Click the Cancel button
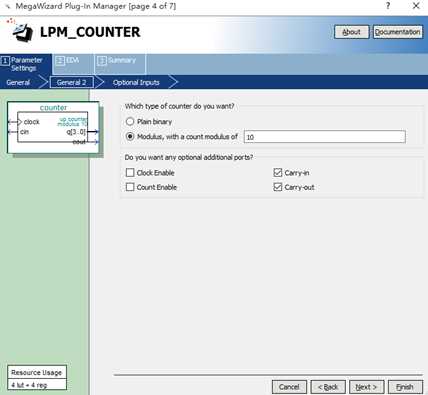 pos(289,387)
